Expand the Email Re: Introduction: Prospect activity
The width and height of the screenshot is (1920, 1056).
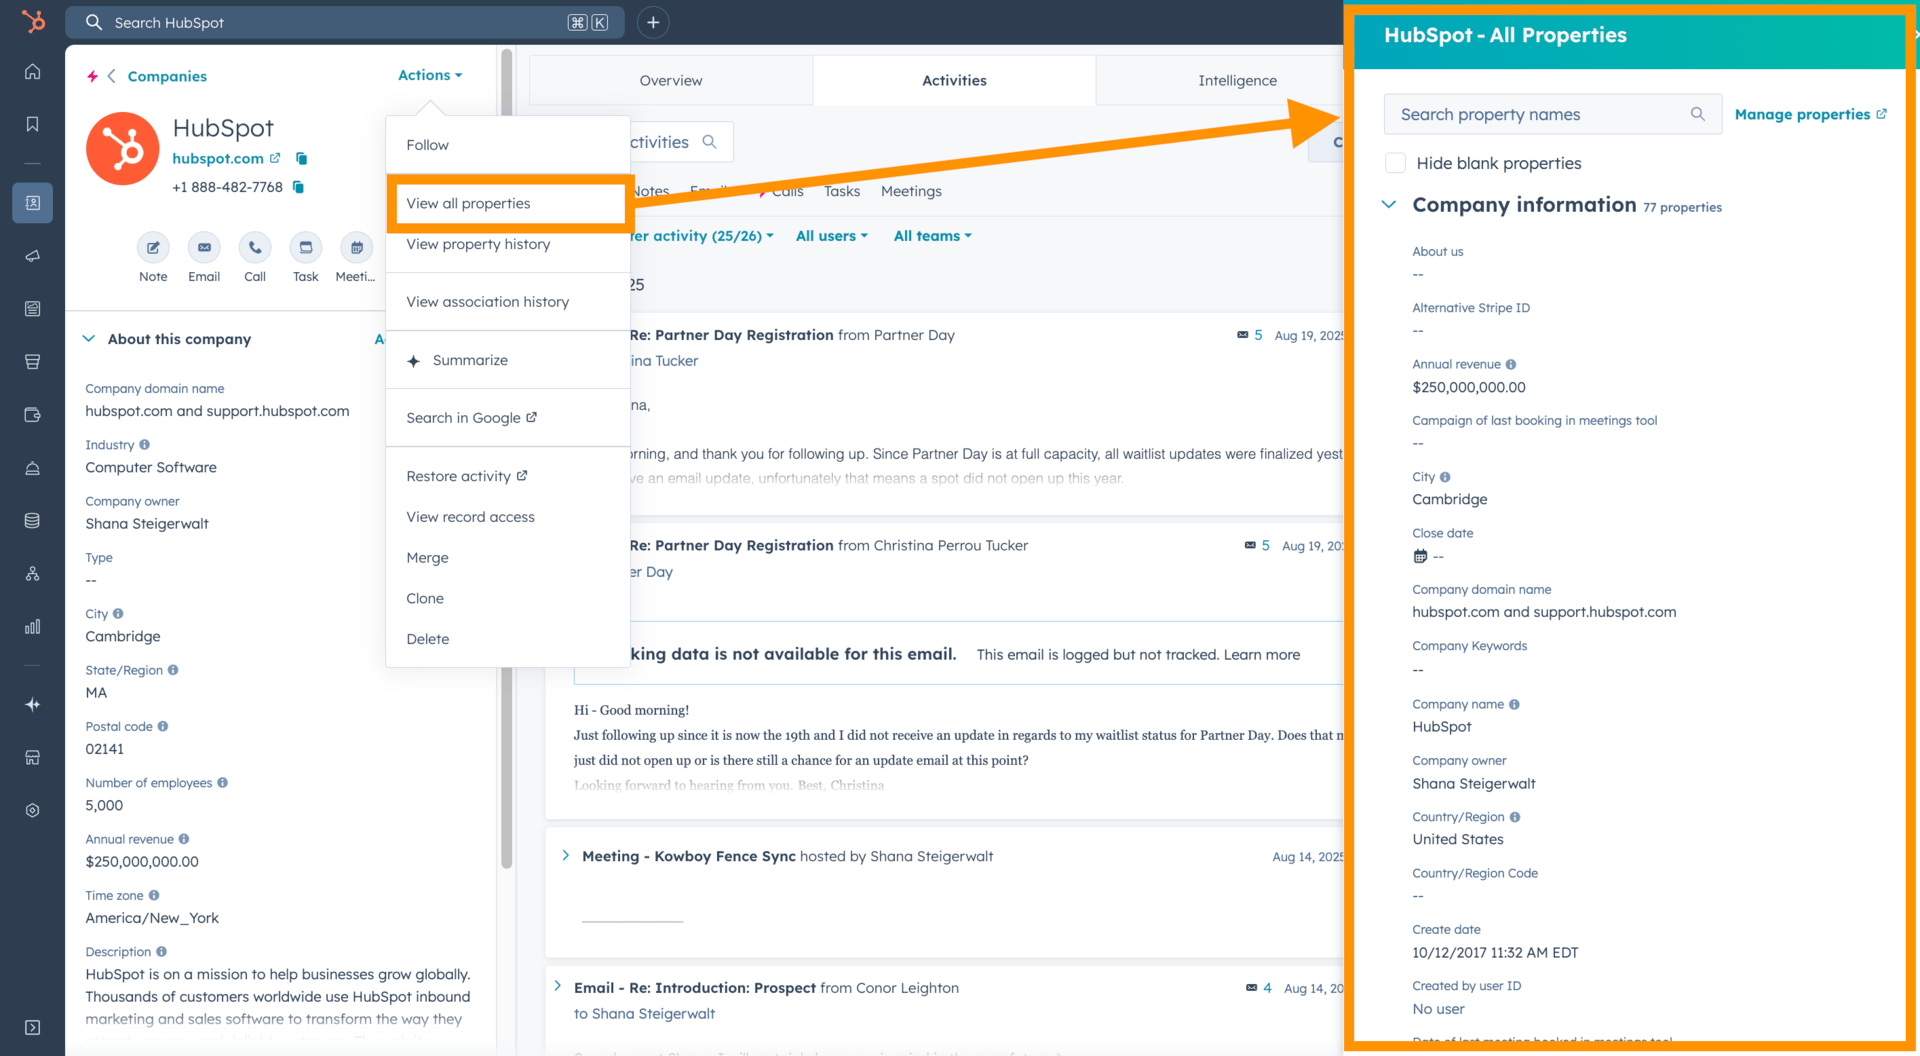(558, 986)
